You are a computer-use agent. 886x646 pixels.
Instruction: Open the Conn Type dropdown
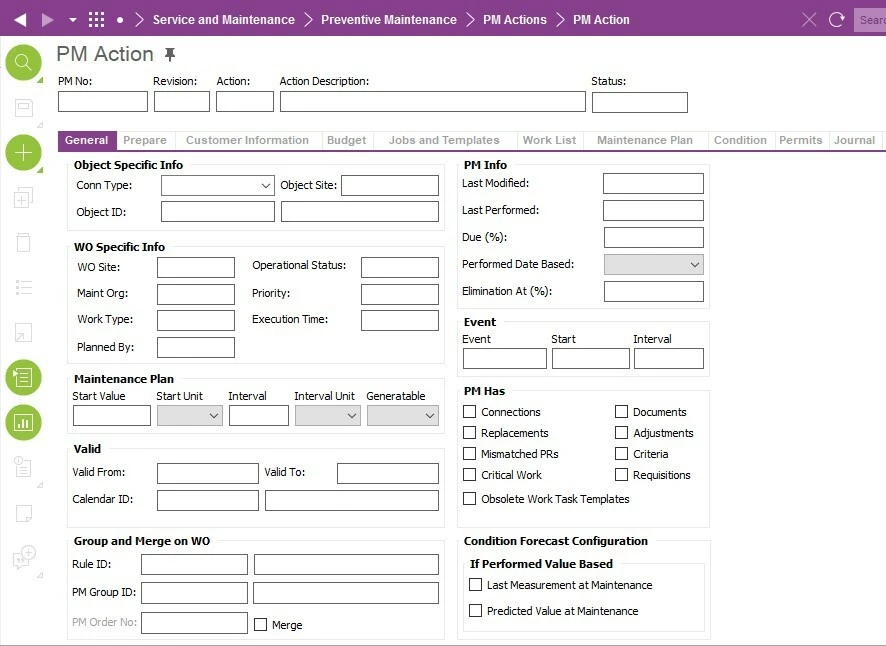(x=217, y=185)
